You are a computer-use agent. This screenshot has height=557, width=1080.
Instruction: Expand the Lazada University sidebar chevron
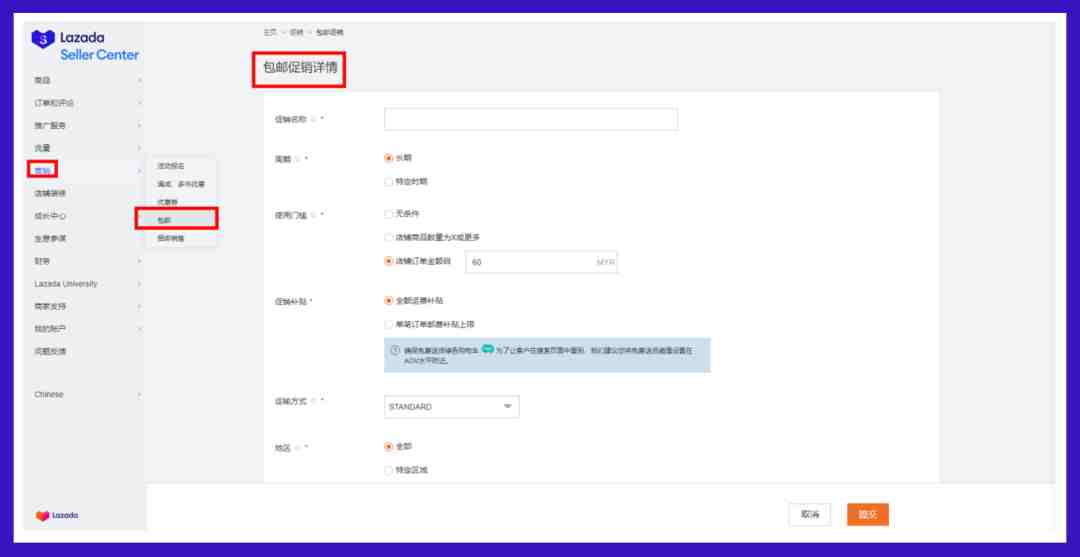139,284
